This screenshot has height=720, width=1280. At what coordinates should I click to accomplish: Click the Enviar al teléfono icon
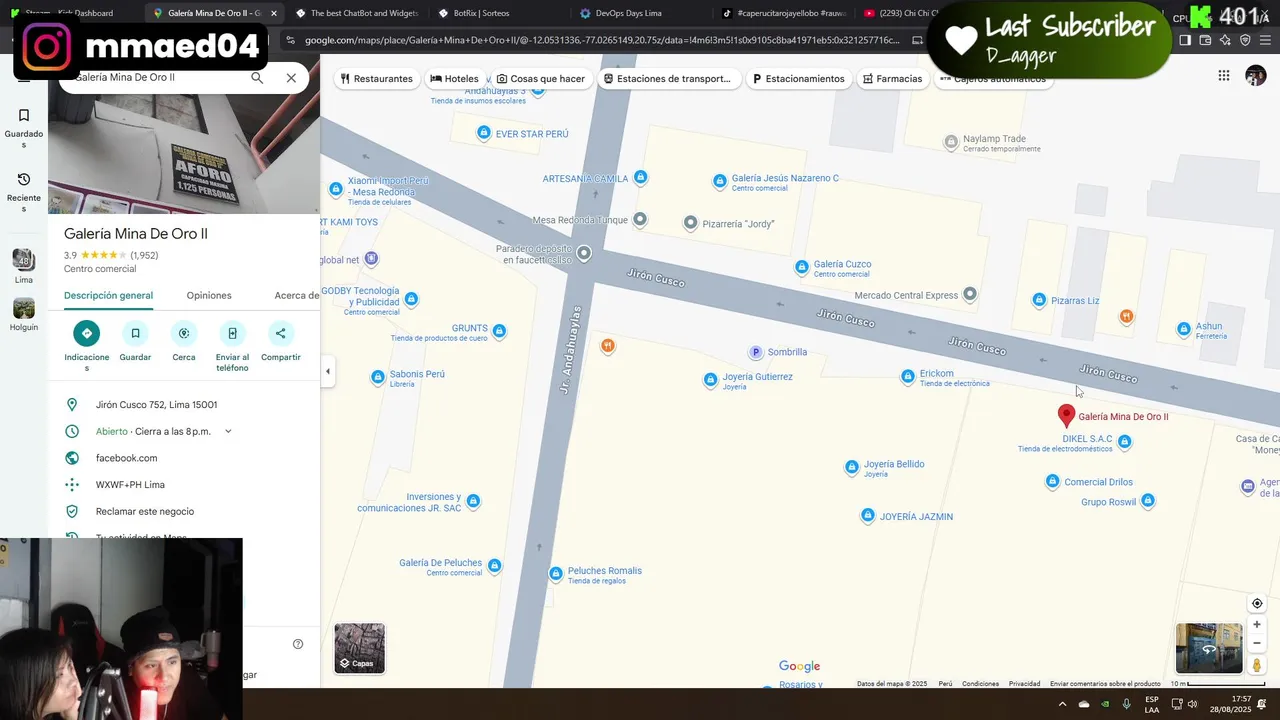232,333
